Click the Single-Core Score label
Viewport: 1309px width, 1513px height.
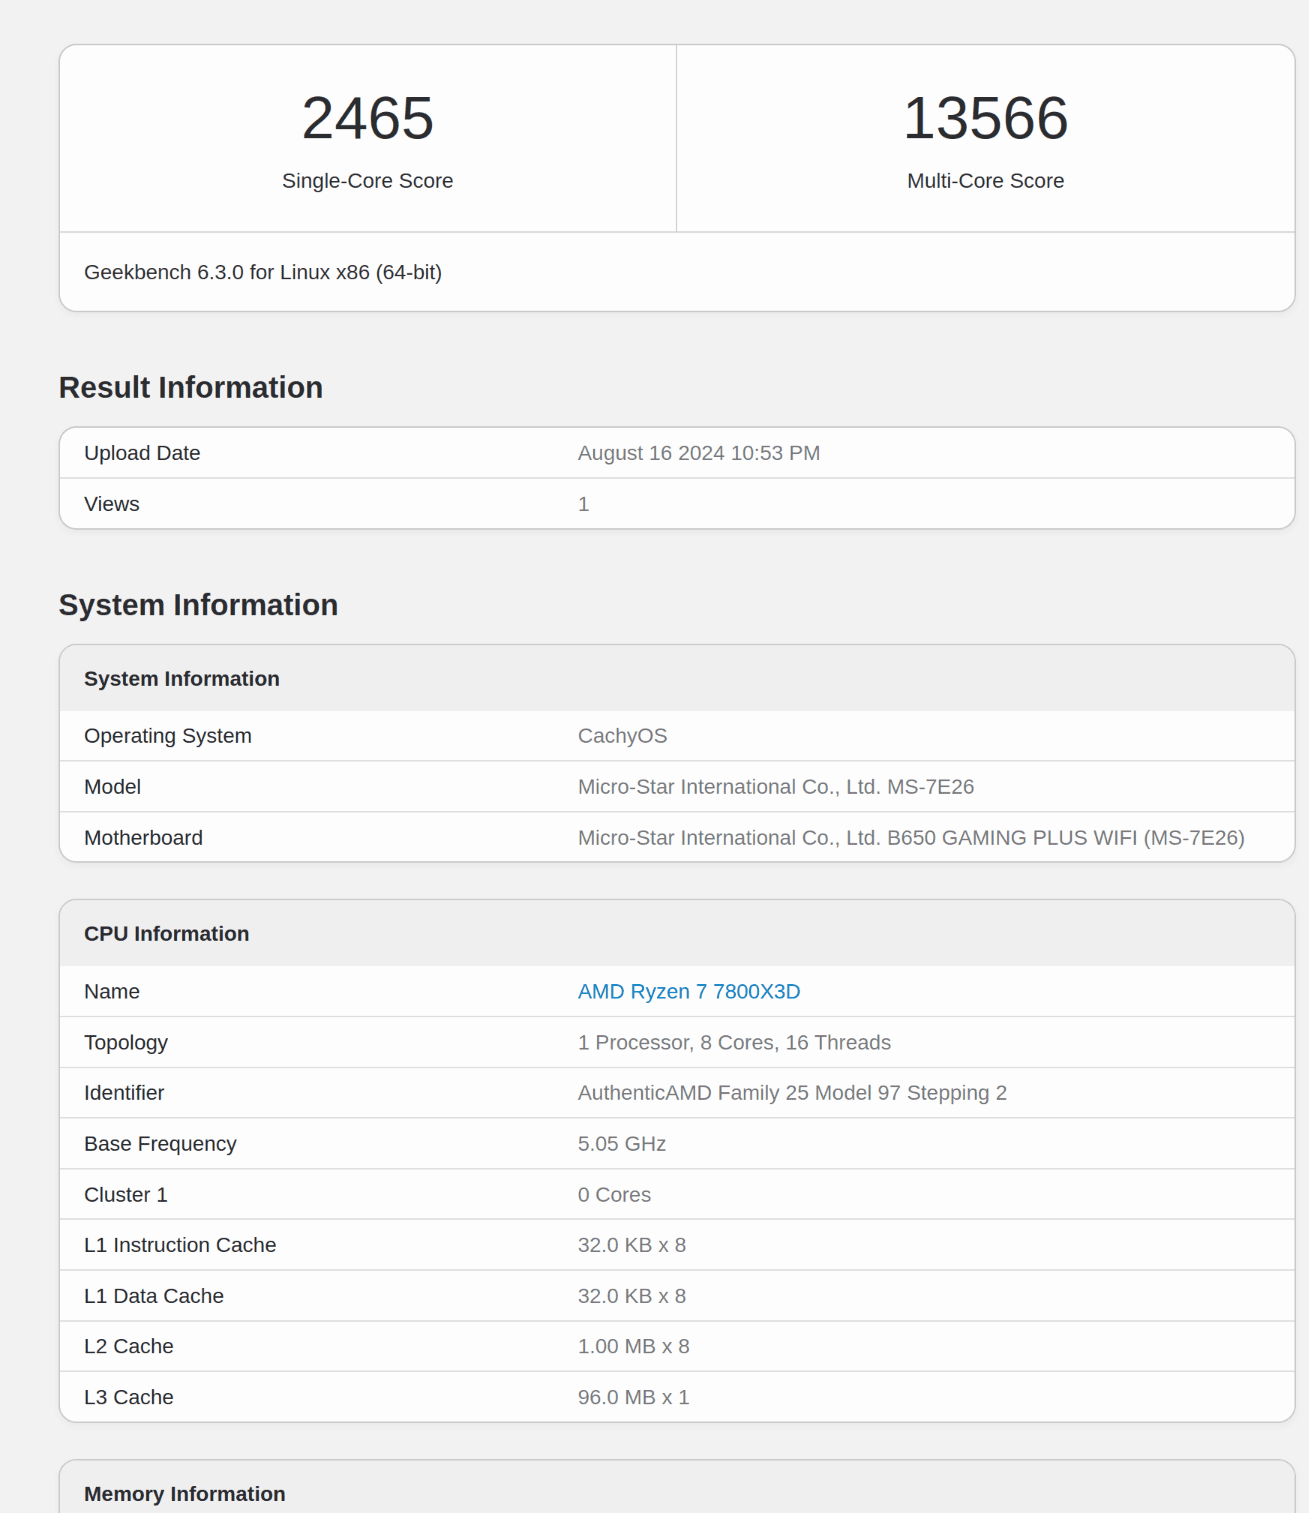click(367, 181)
